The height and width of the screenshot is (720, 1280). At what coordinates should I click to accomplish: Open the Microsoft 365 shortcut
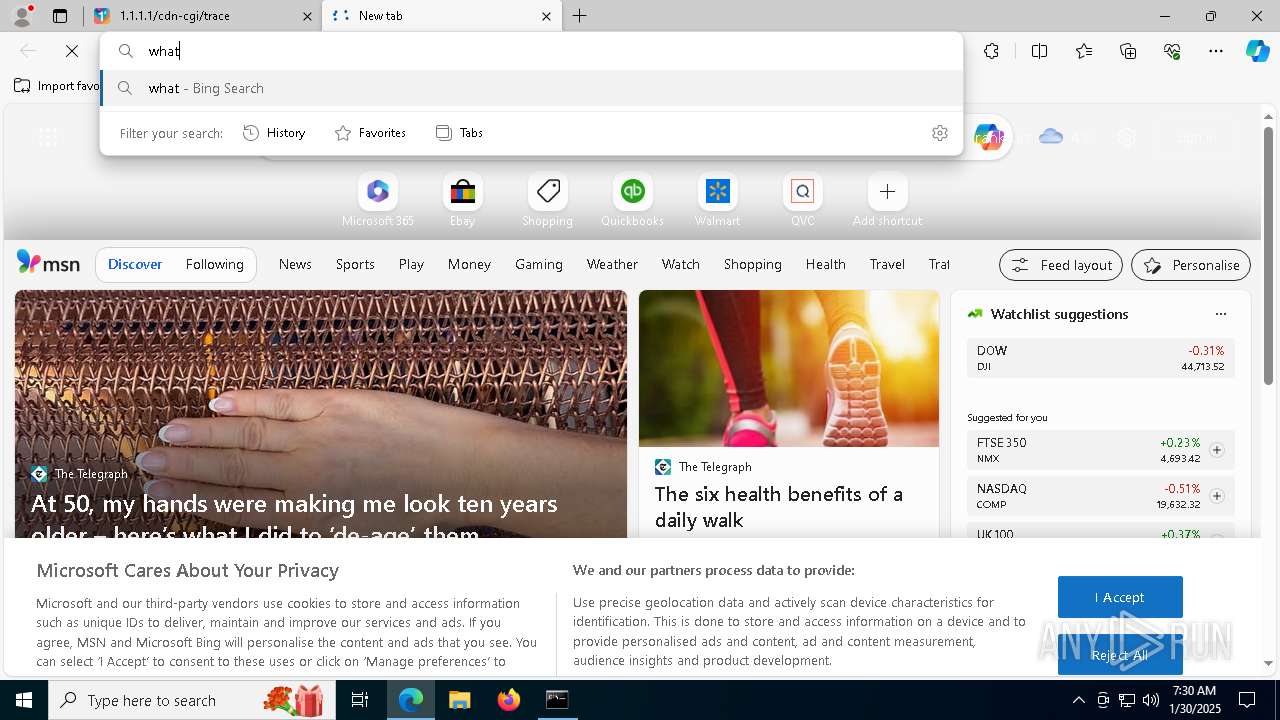377,200
